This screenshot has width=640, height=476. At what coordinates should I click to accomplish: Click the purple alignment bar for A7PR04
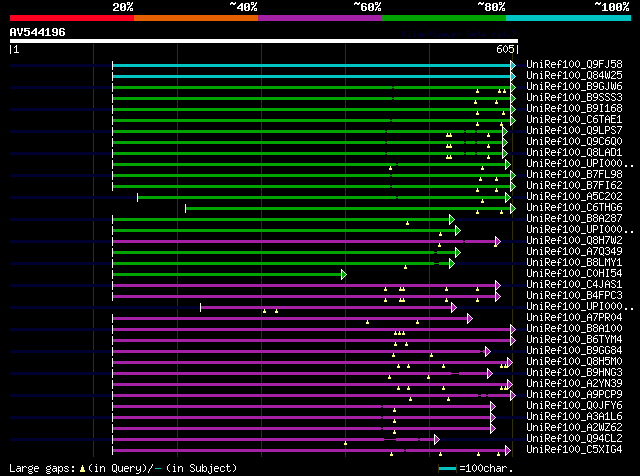tap(290, 319)
